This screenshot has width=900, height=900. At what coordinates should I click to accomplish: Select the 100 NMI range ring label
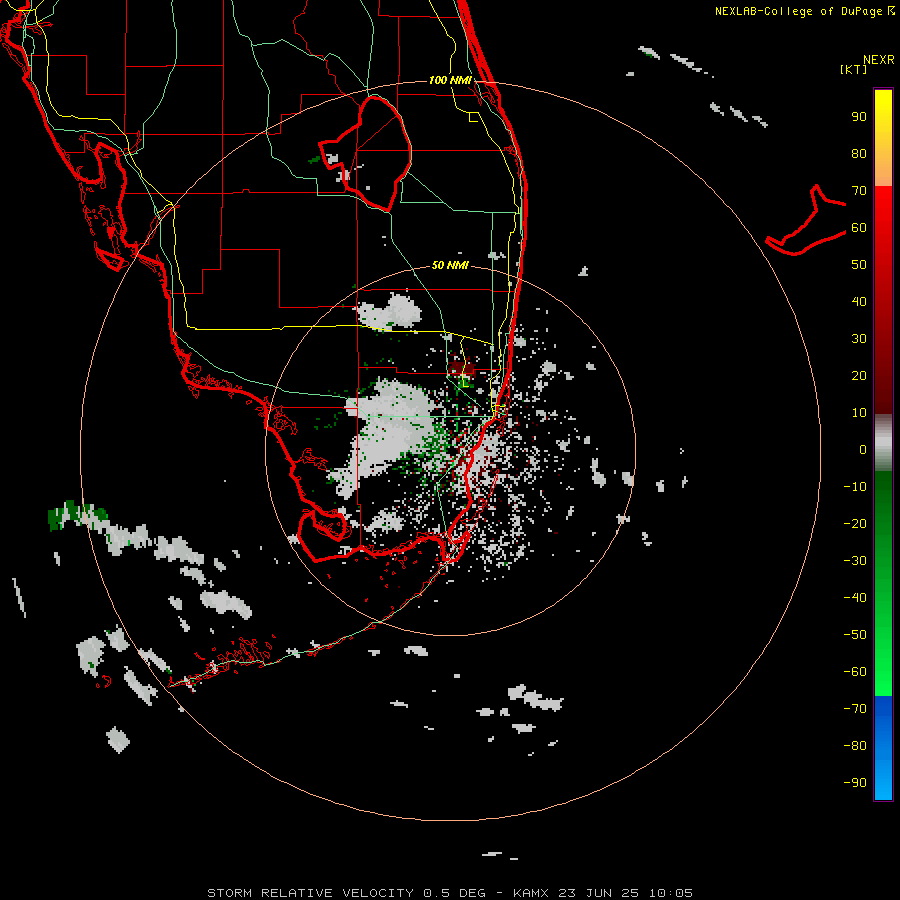450,80
